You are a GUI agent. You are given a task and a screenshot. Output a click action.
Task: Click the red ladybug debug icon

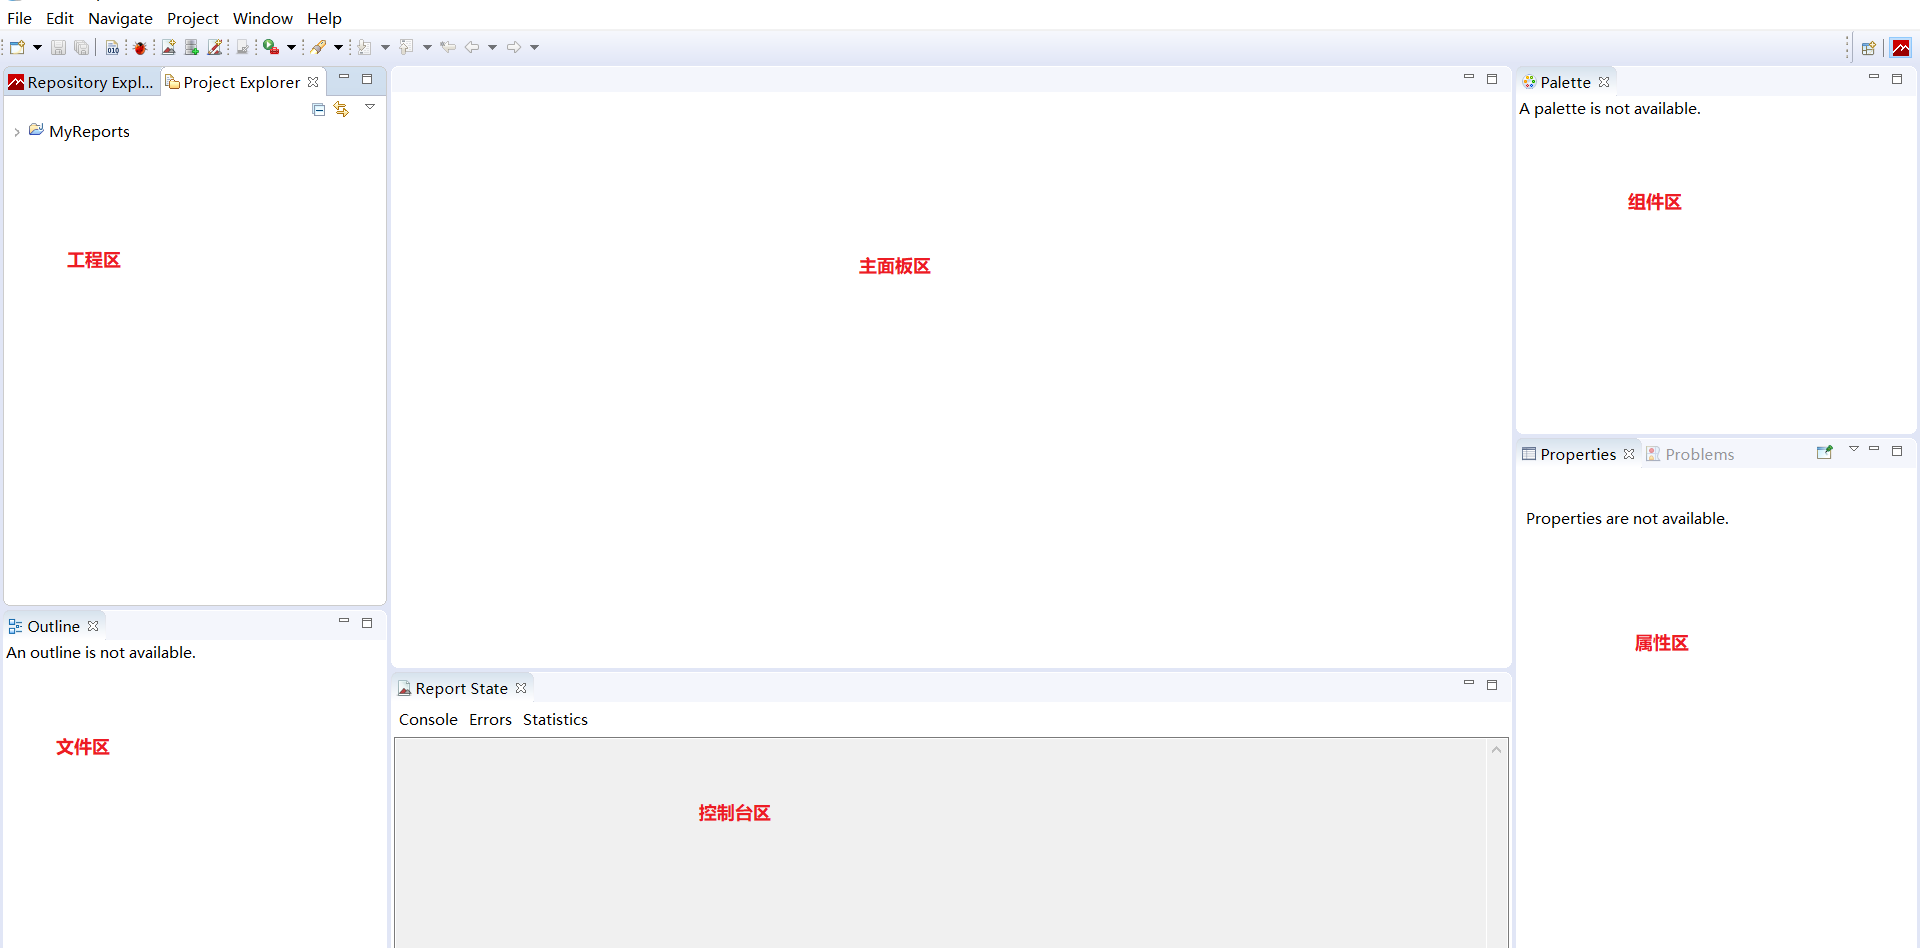point(140,47)
